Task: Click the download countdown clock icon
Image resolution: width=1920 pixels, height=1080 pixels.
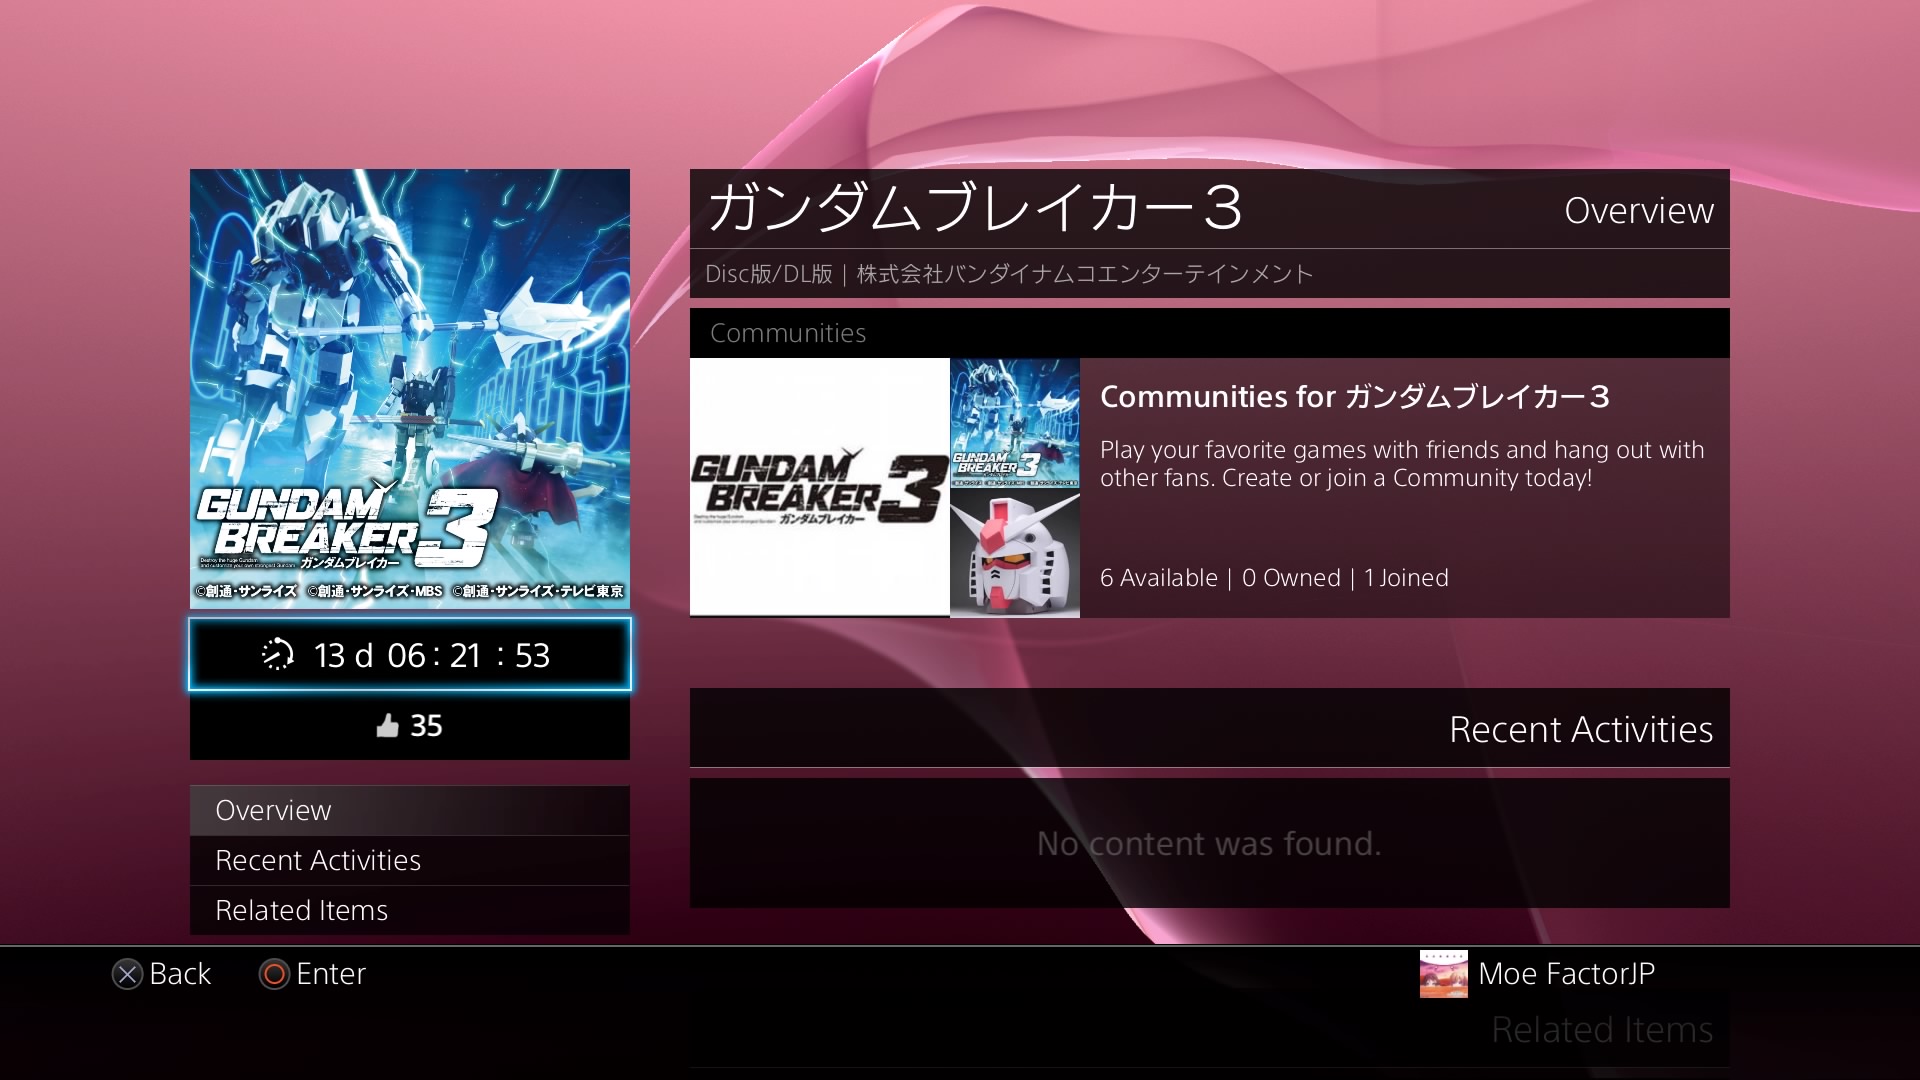Action: [x=277, y=655]
